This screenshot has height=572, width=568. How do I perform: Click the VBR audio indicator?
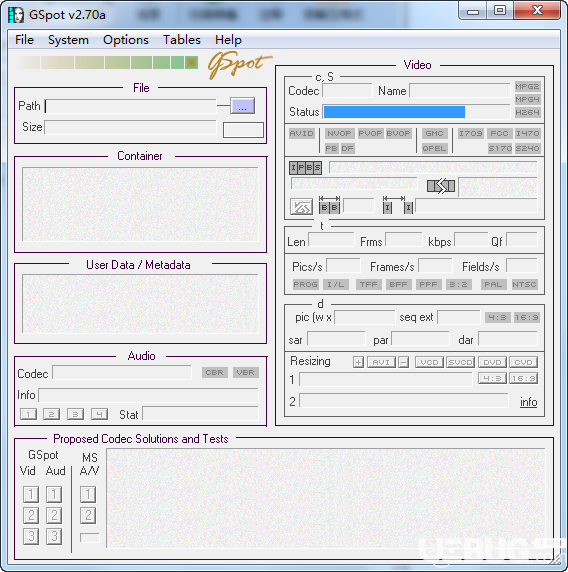coord(246,372)
